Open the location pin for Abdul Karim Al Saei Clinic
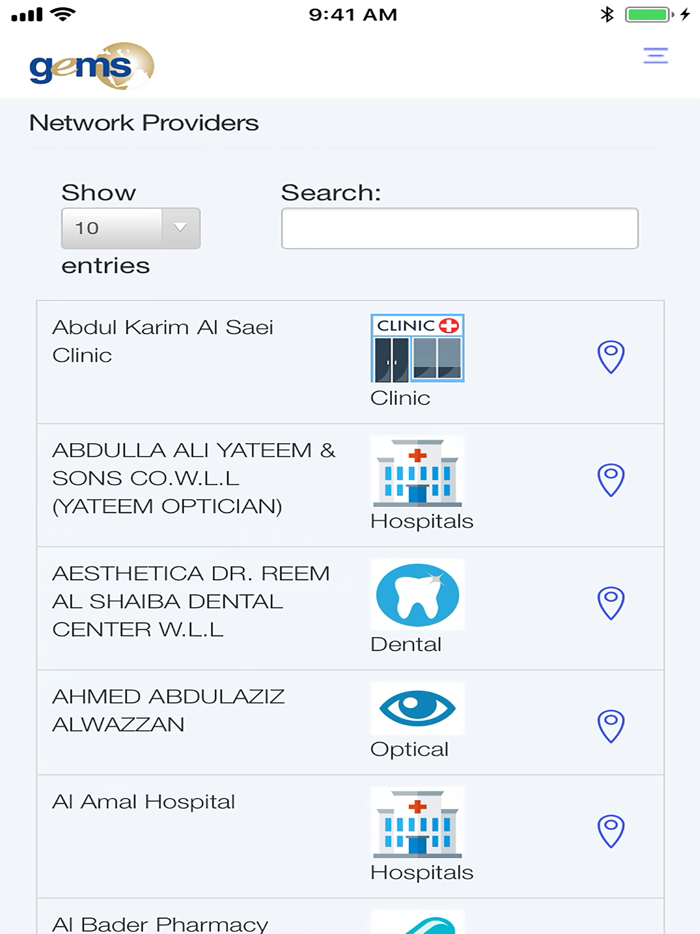700x934 pixels. 610,357
